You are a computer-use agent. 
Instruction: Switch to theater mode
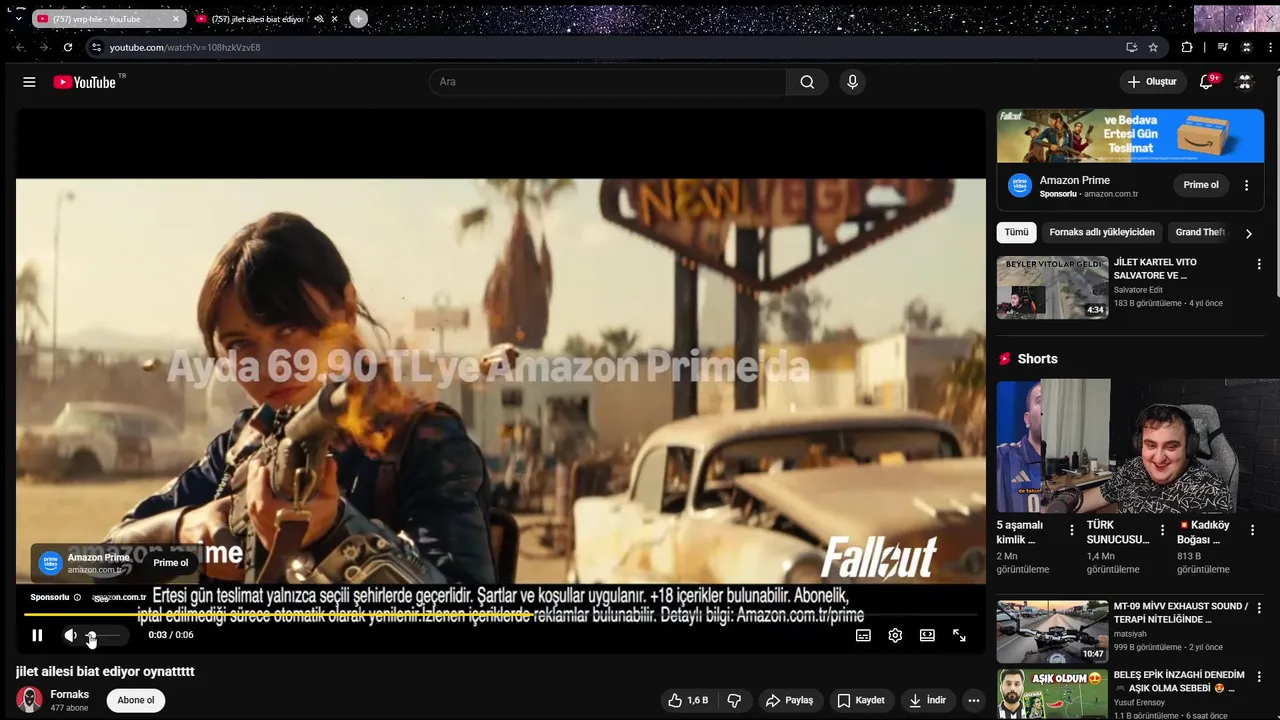coord(927,635)
